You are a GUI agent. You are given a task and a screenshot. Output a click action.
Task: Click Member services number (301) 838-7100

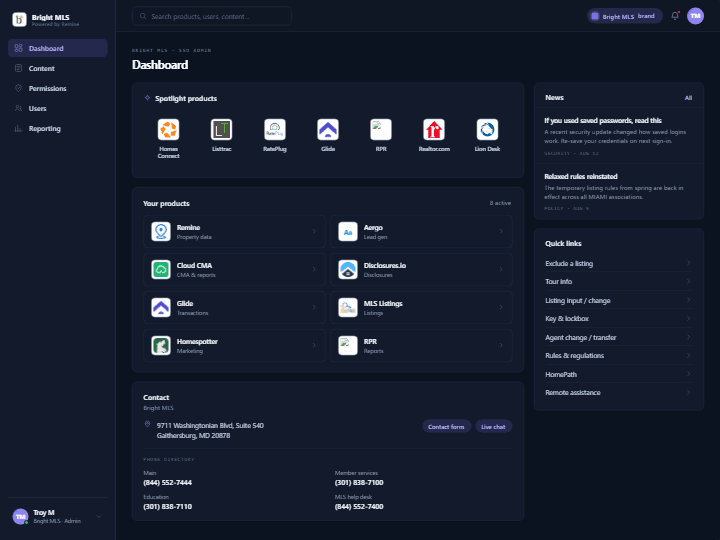pyautogui.click(x=359, y=483)
